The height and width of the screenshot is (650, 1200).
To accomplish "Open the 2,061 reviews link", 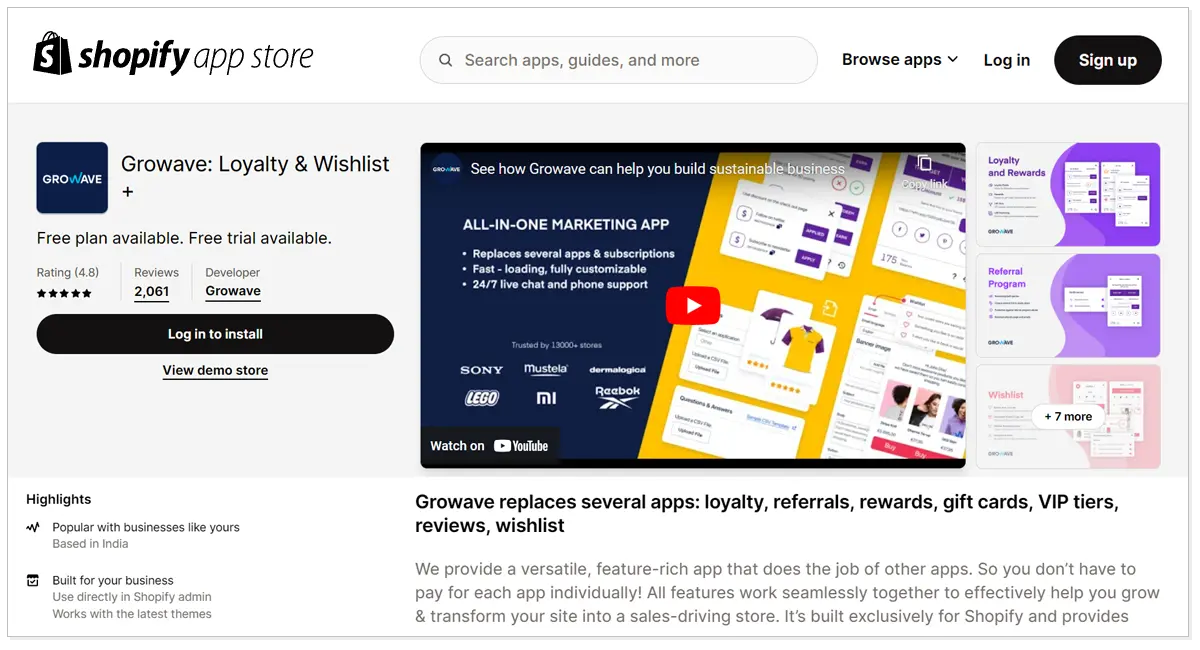I will 152,292.
